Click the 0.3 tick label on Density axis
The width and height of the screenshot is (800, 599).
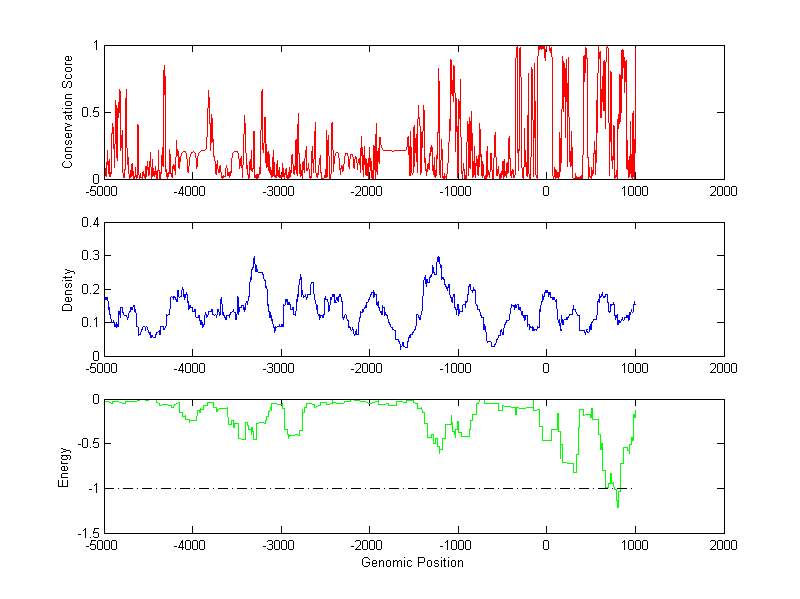[x=89, y=256]
